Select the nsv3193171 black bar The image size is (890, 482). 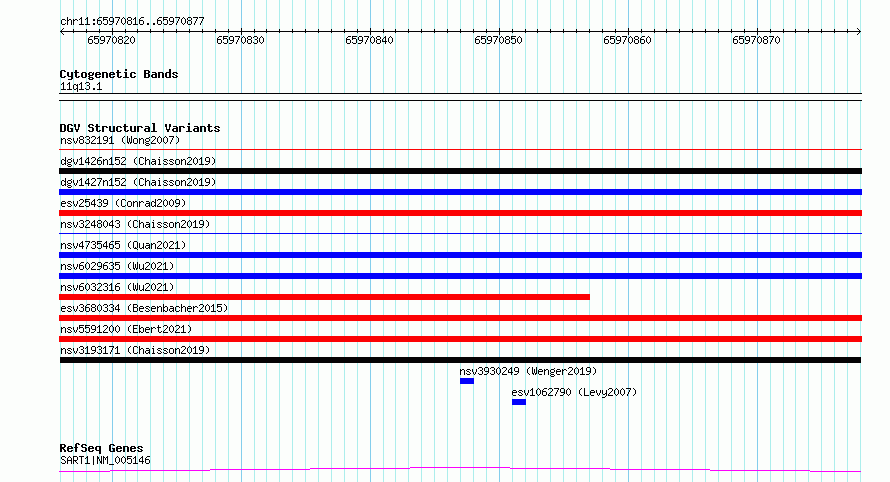click(x=460, y=360)
